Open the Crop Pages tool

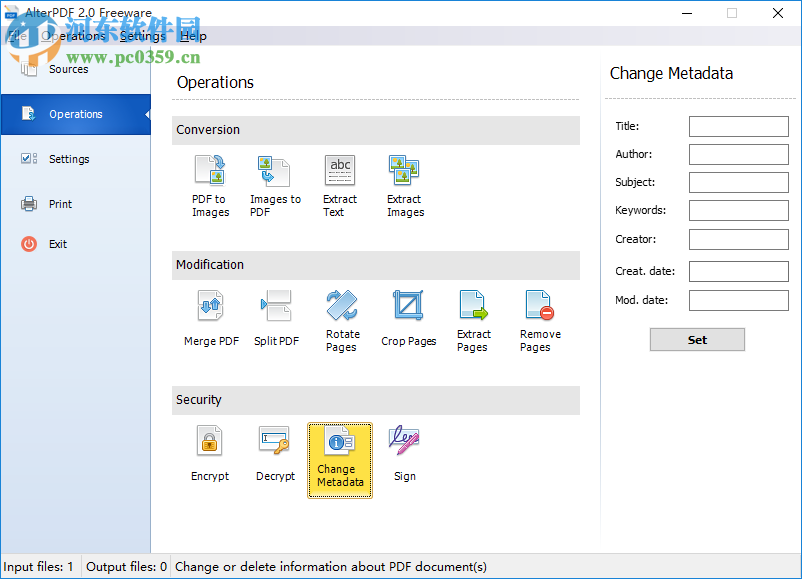(x=408, y=320)
